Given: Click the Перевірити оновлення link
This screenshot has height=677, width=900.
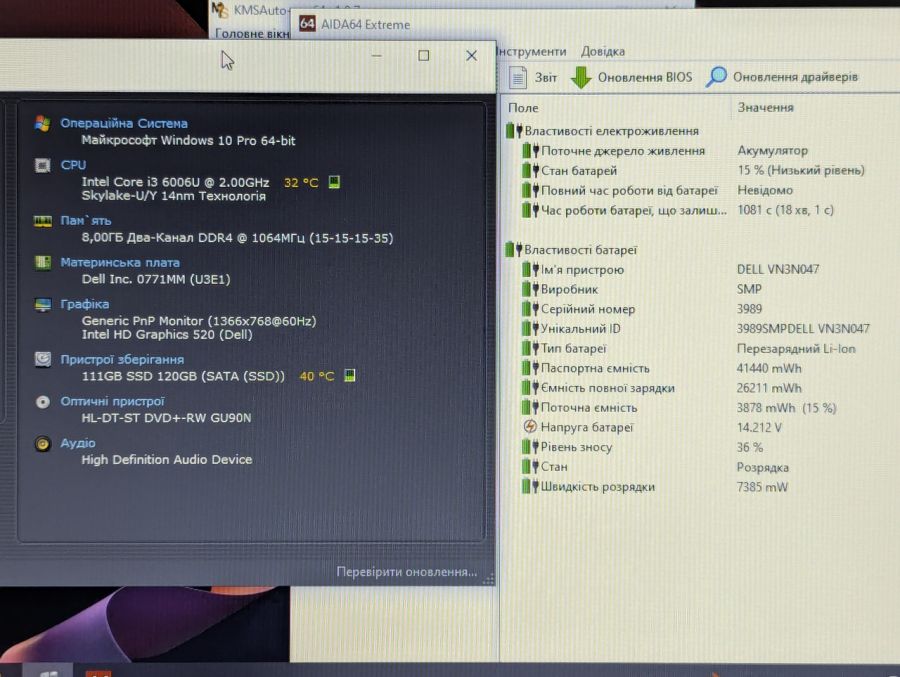Looking at the screenshot, I should pos(406,572).
